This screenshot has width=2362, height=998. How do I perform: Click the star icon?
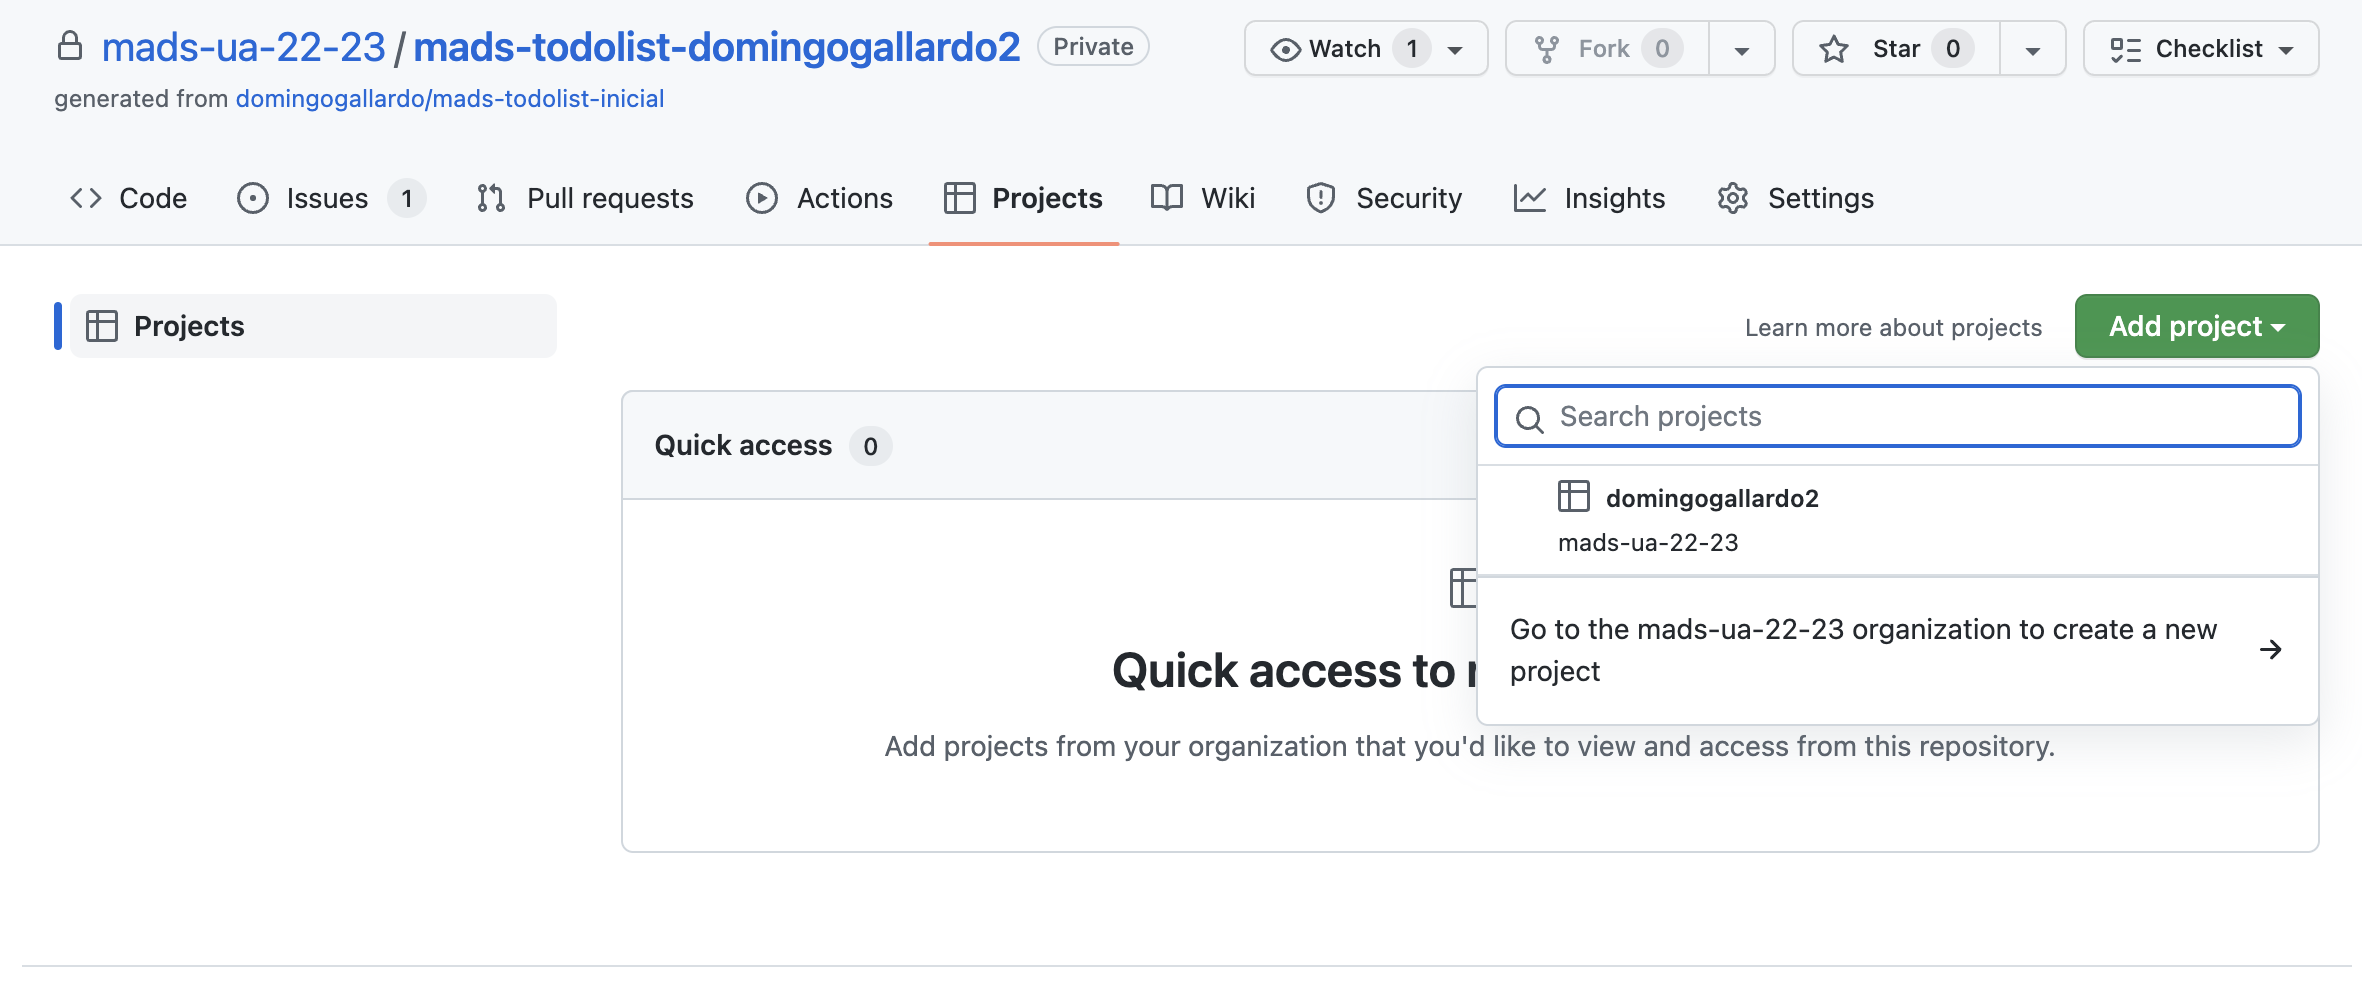coord(1833,49)
